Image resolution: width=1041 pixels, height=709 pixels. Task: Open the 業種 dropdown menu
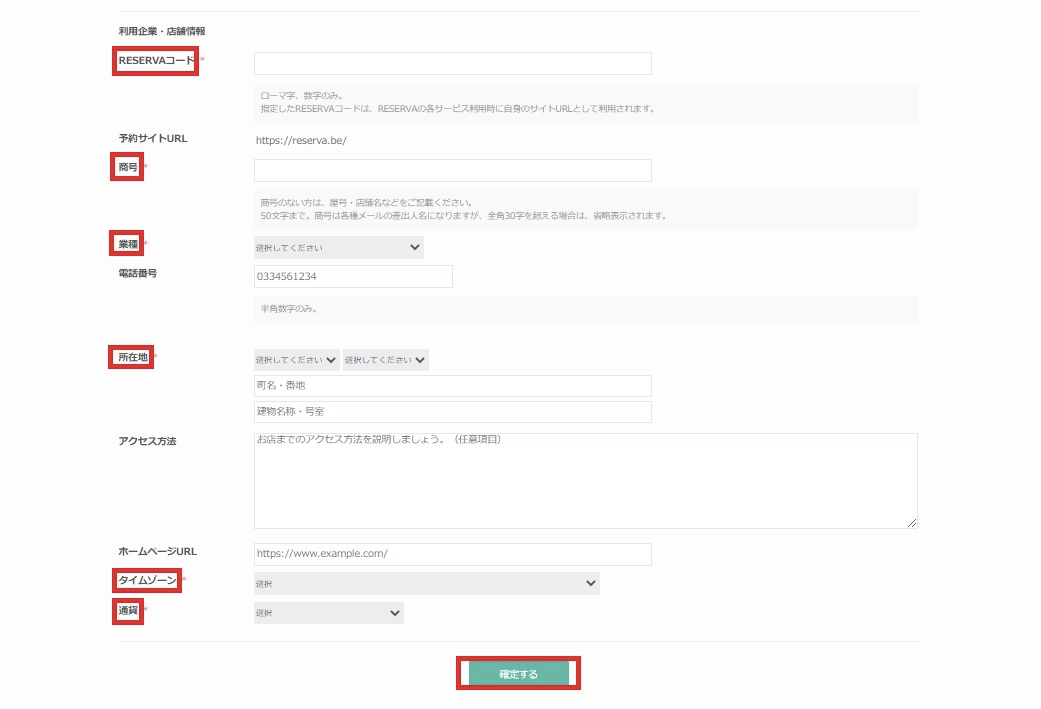tap(338, 247)
